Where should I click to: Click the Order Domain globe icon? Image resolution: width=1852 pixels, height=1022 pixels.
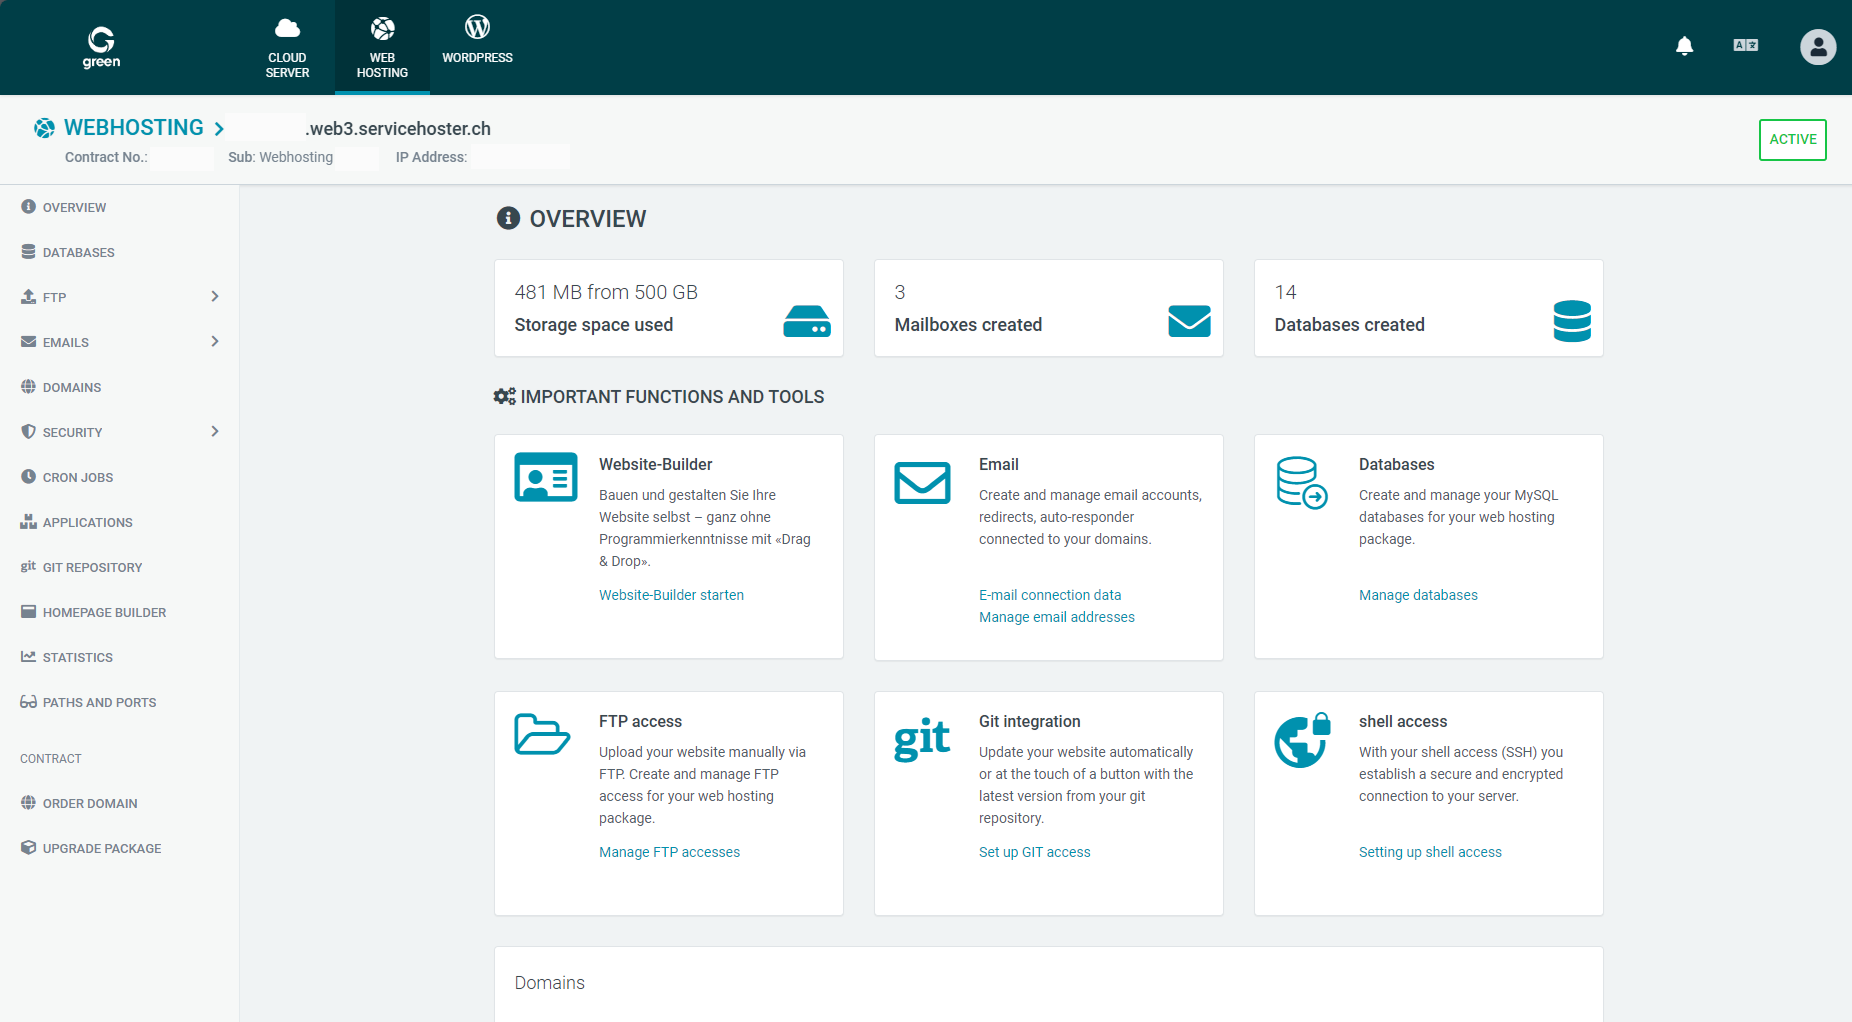click(28, 803)
